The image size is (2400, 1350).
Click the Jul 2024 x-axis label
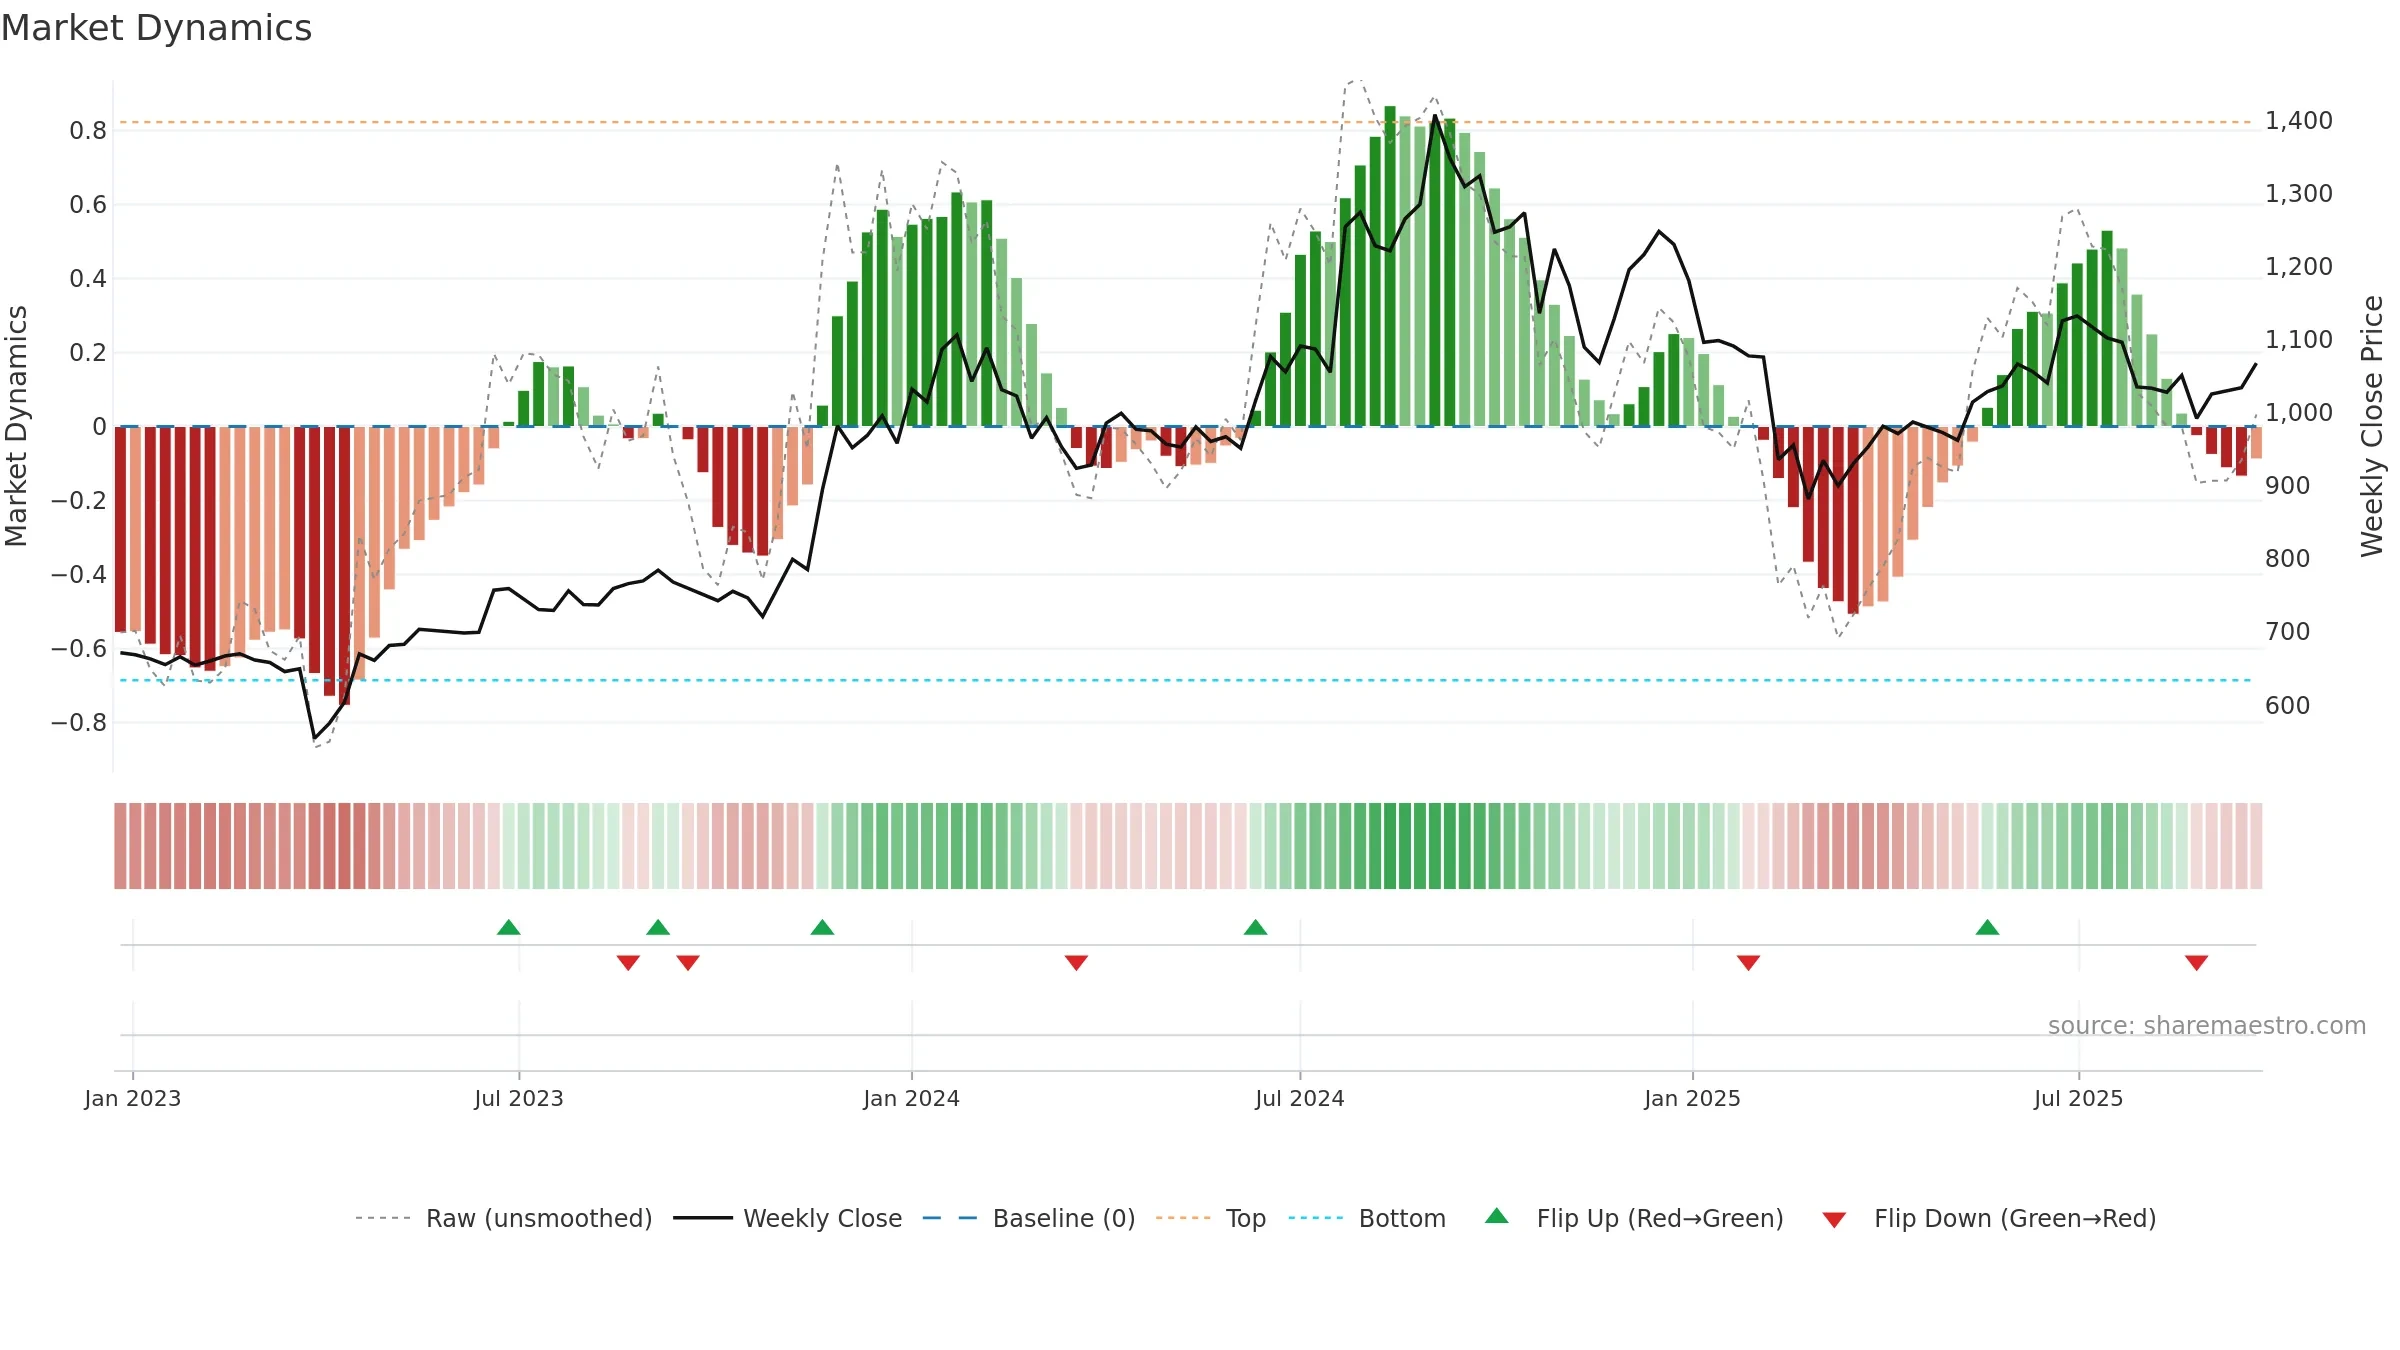1299,1098
